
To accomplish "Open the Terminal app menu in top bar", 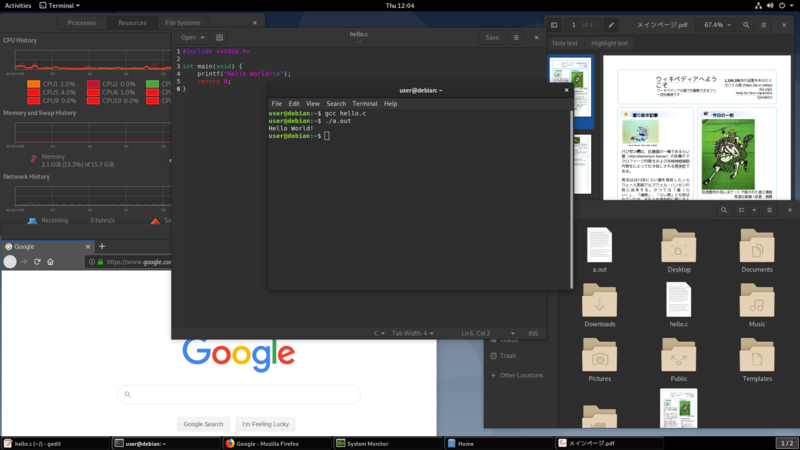I will point(60,6).
